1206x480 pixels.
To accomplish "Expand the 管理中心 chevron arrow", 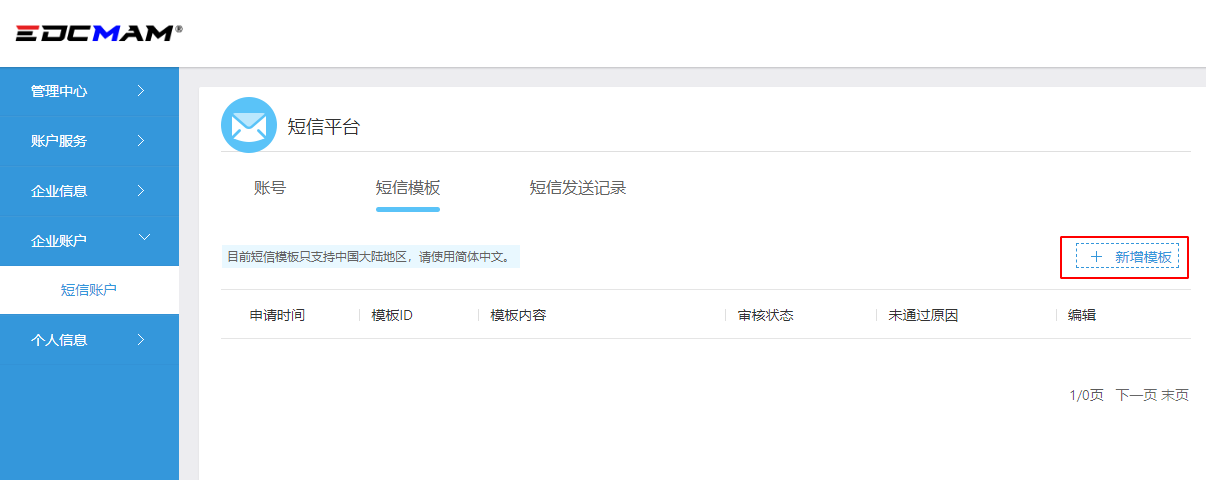I will pos(141,91).
